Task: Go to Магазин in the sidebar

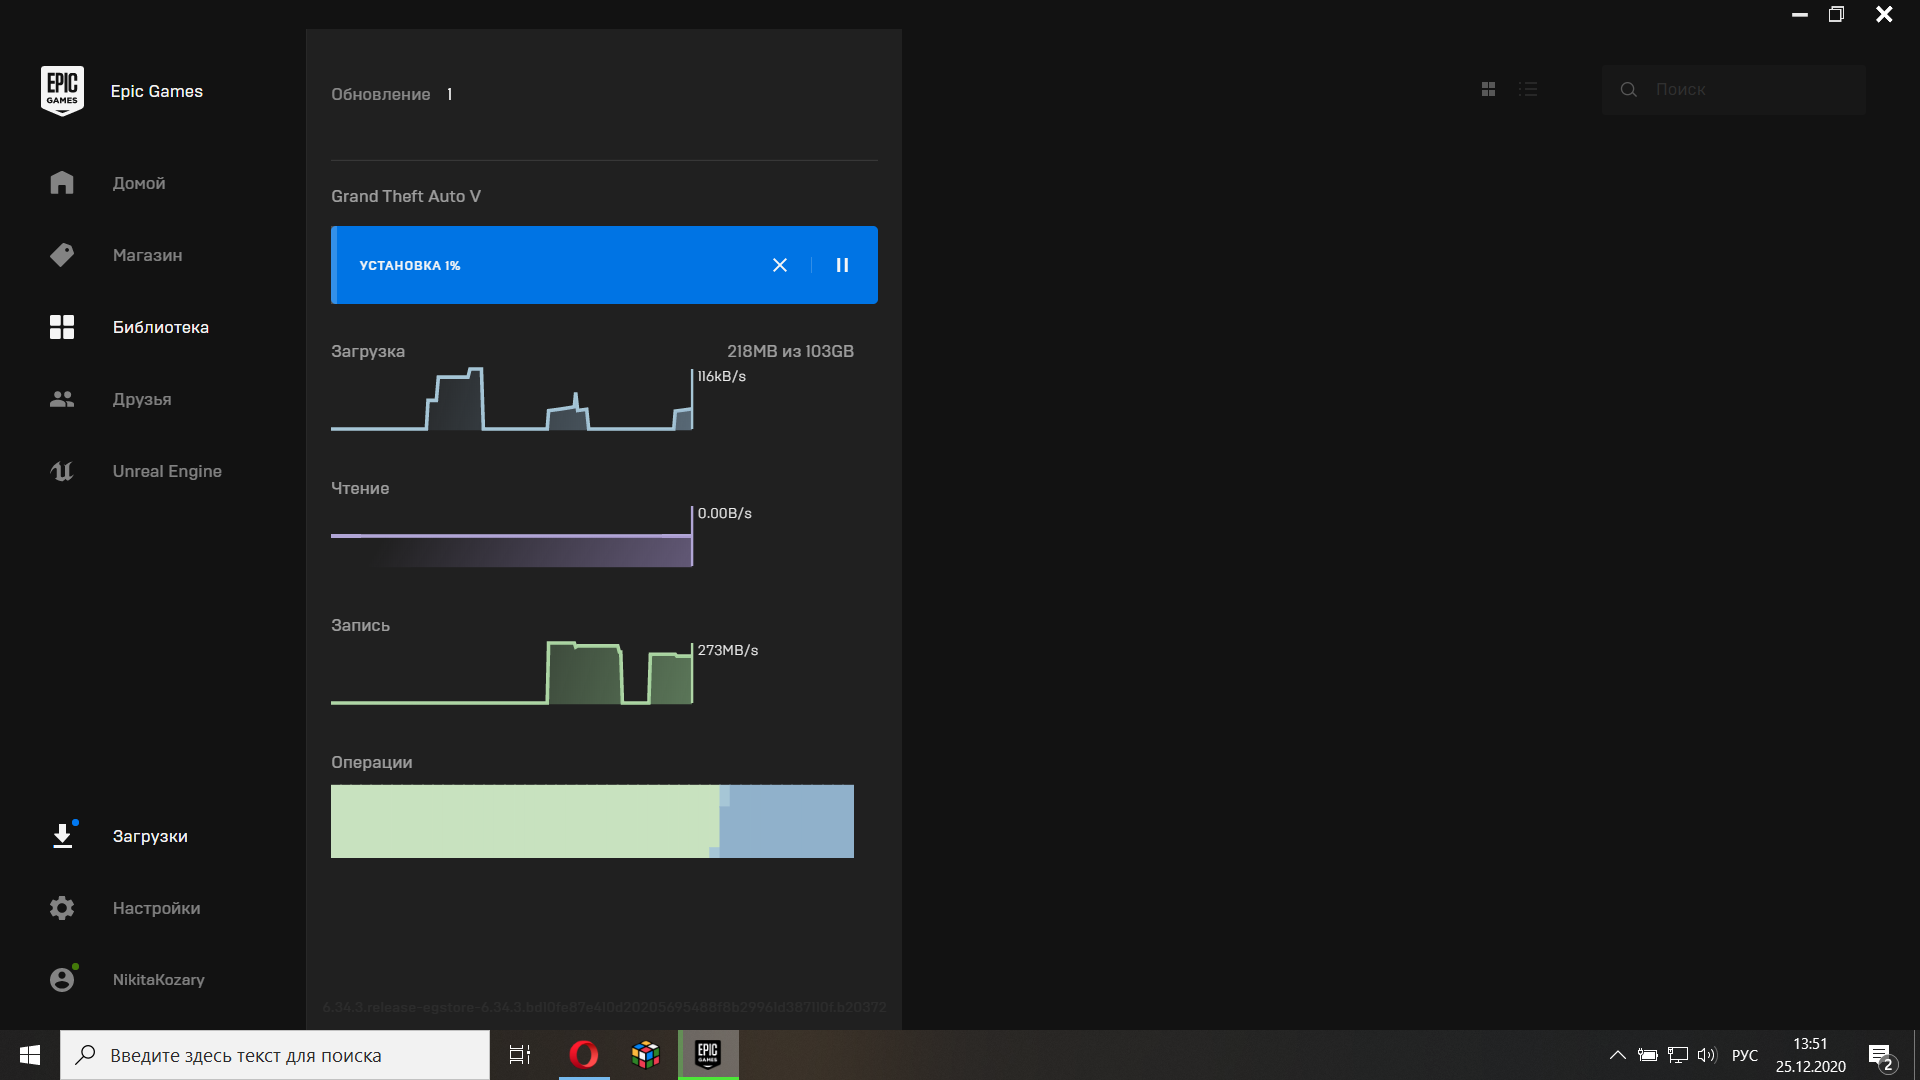Action: coord(147,255)
